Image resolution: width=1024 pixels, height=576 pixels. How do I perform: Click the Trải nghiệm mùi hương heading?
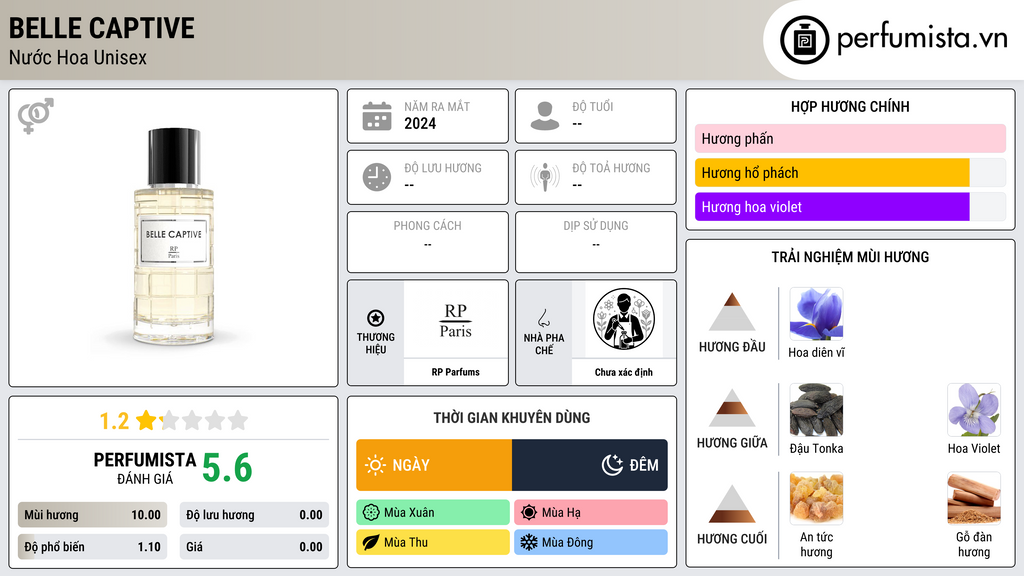[x=850, y=257]
